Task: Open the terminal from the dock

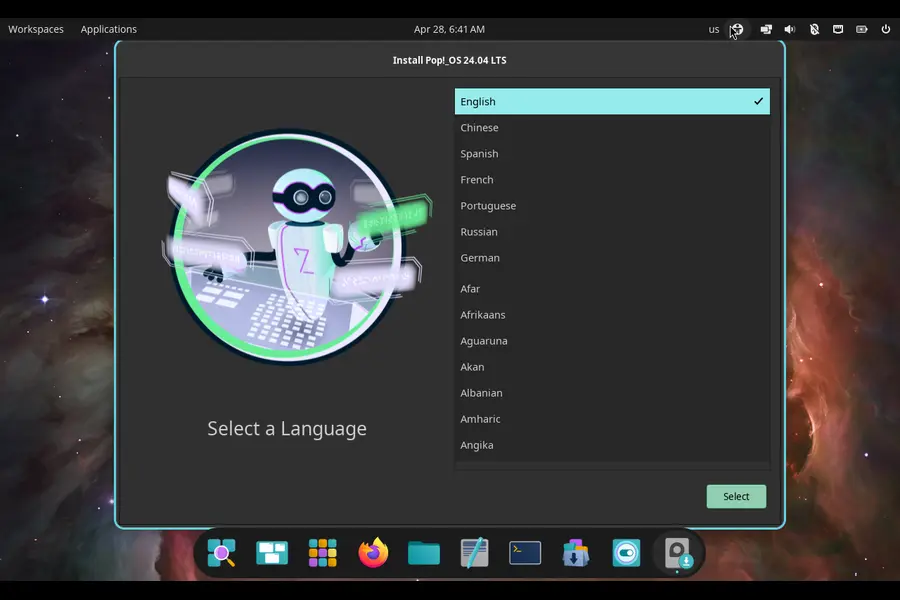Action: [x=524, y=552]
